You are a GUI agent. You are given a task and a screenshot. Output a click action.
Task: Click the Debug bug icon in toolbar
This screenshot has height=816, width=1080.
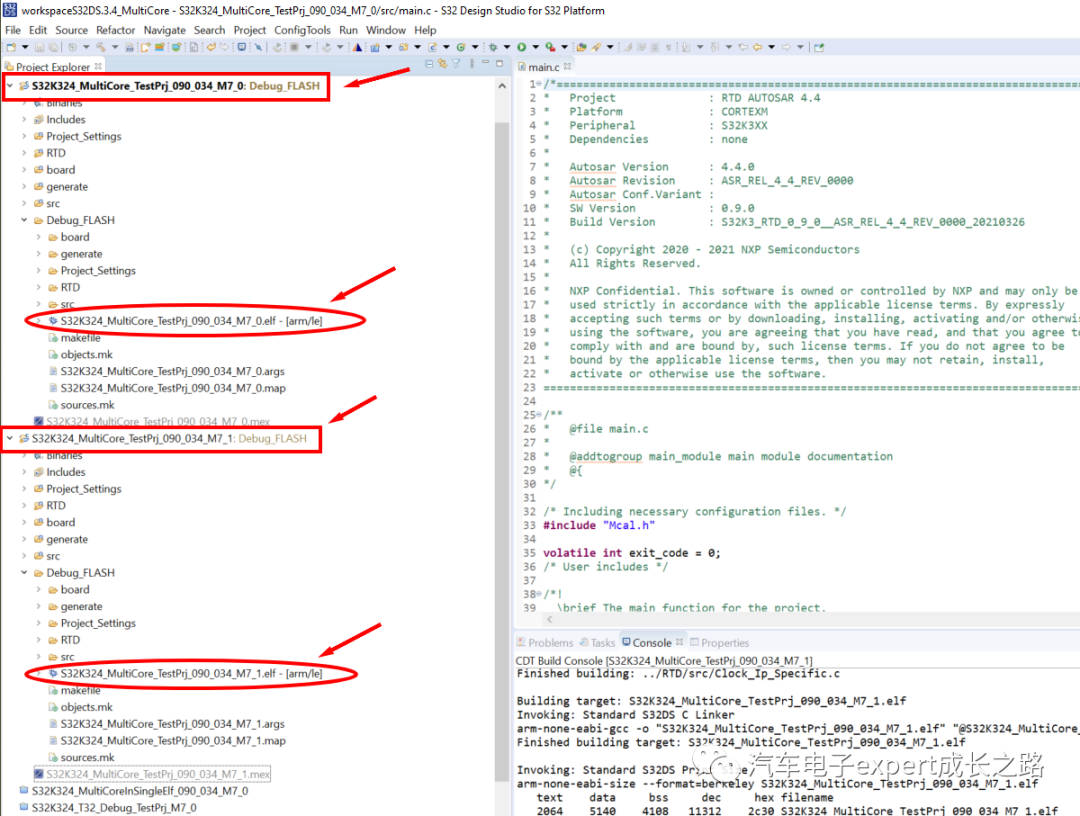pyautogui.click(x=493, y=48)
